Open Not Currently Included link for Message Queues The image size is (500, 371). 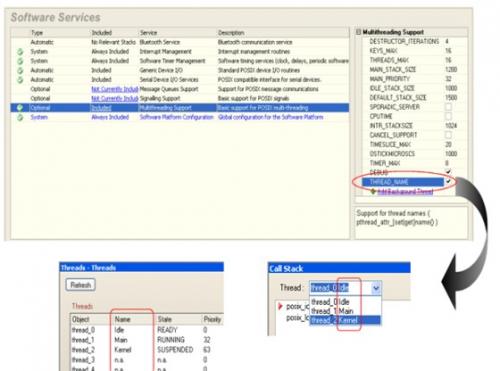point(114,89)
